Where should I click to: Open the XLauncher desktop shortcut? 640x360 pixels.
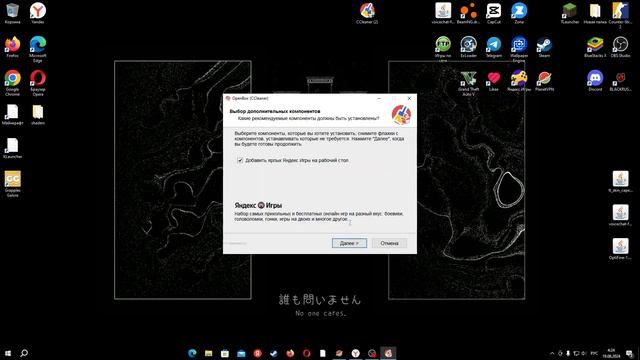coord(12,148)
